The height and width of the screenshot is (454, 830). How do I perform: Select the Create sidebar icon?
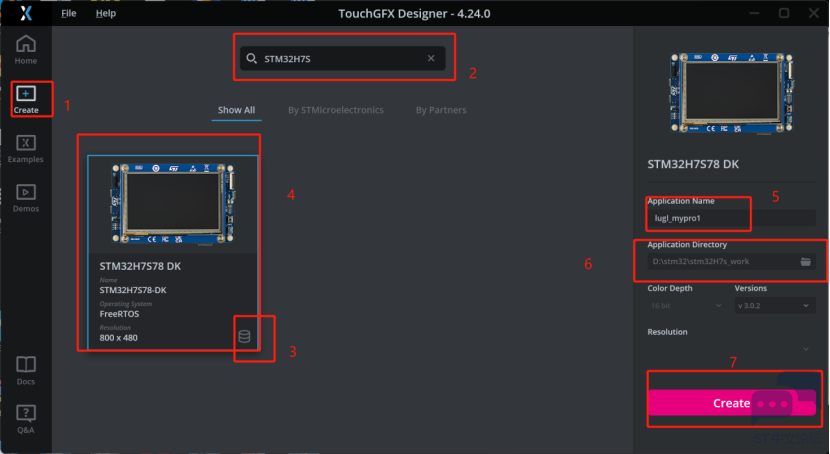25,99
